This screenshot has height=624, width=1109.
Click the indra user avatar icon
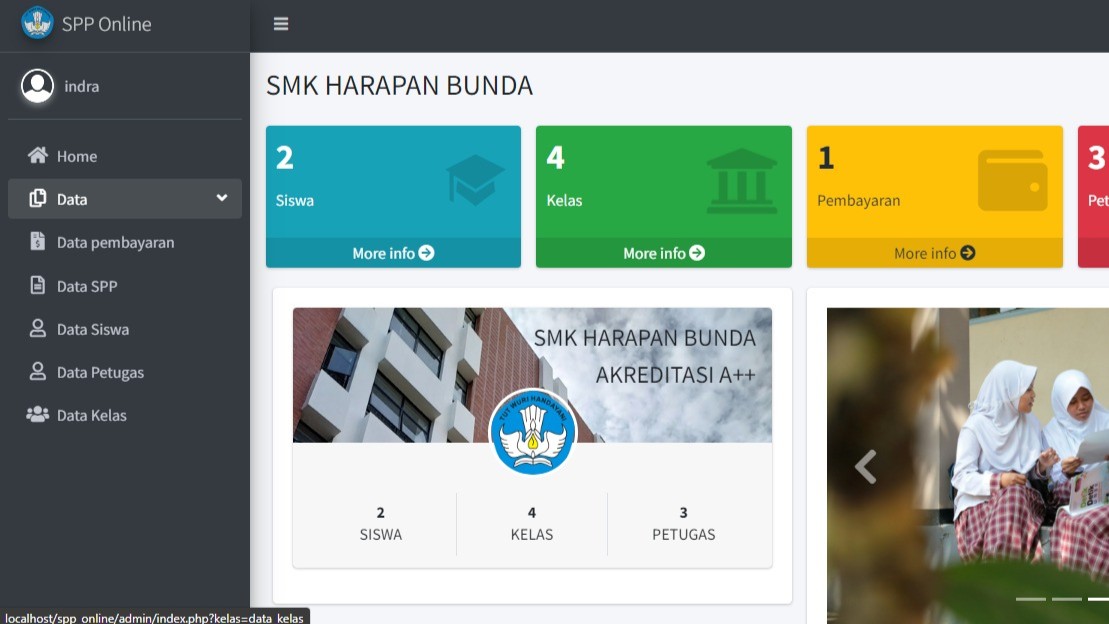[37, 86]
